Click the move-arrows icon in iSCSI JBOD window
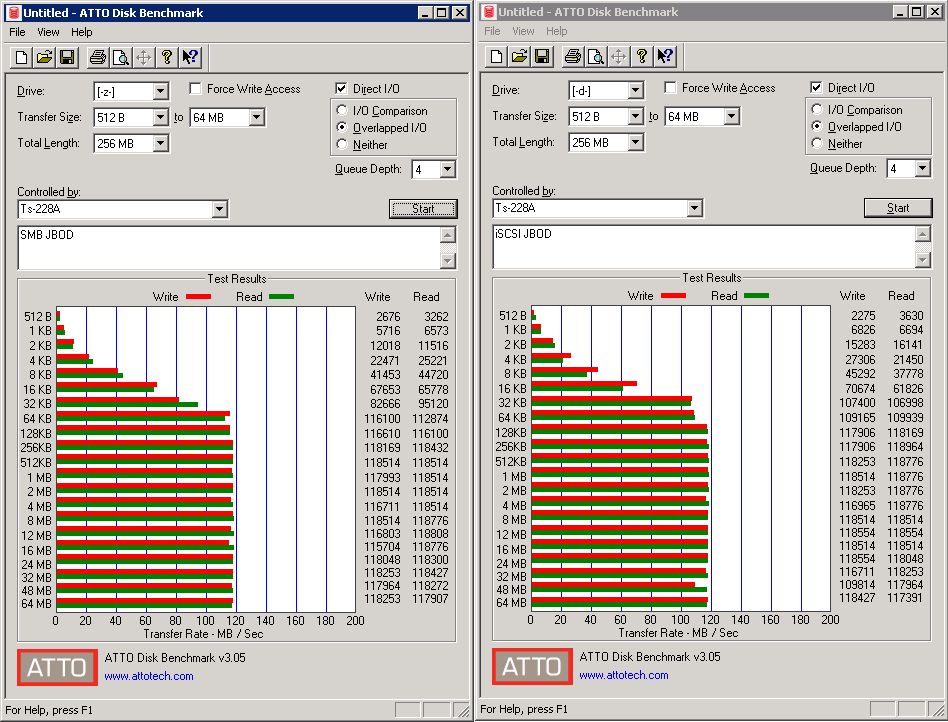 point(618,56)
